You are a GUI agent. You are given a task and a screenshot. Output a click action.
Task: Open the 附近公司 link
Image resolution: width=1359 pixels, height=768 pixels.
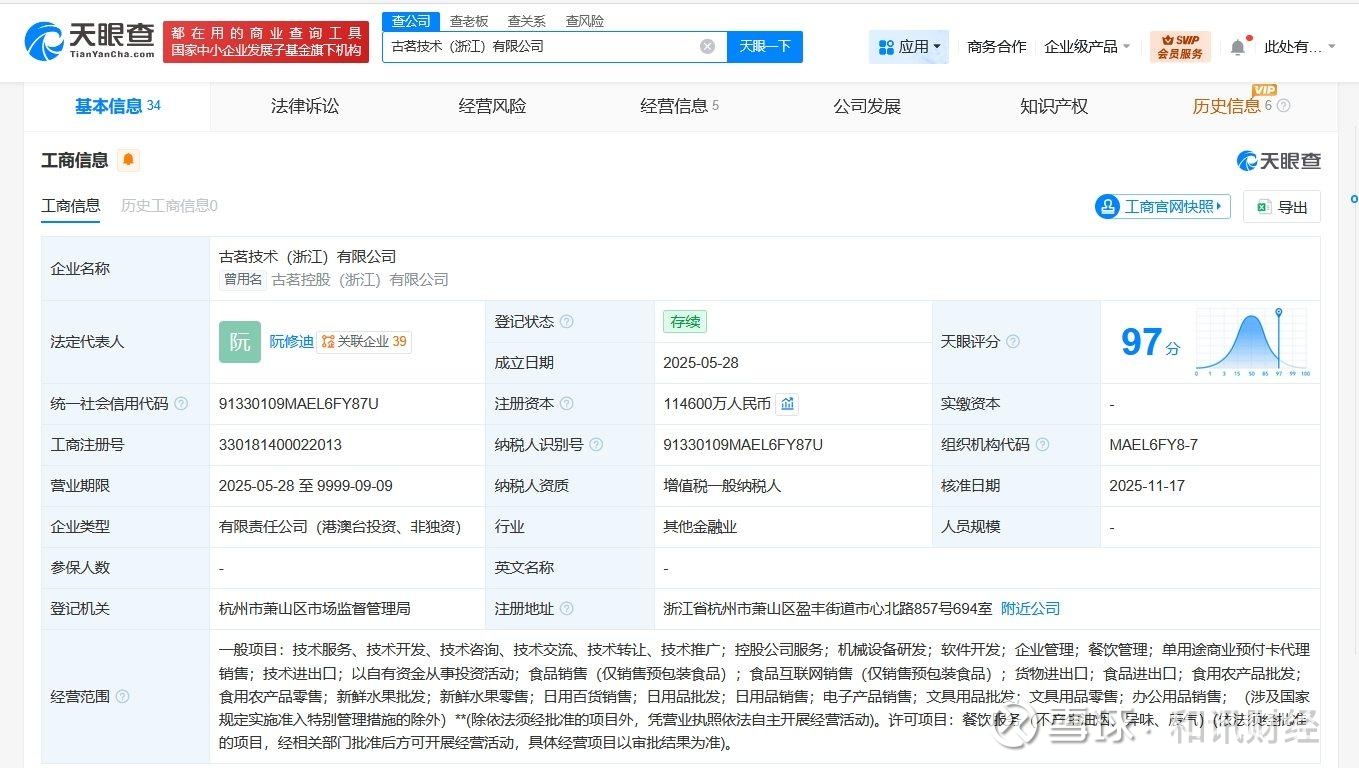point(1030,608)
